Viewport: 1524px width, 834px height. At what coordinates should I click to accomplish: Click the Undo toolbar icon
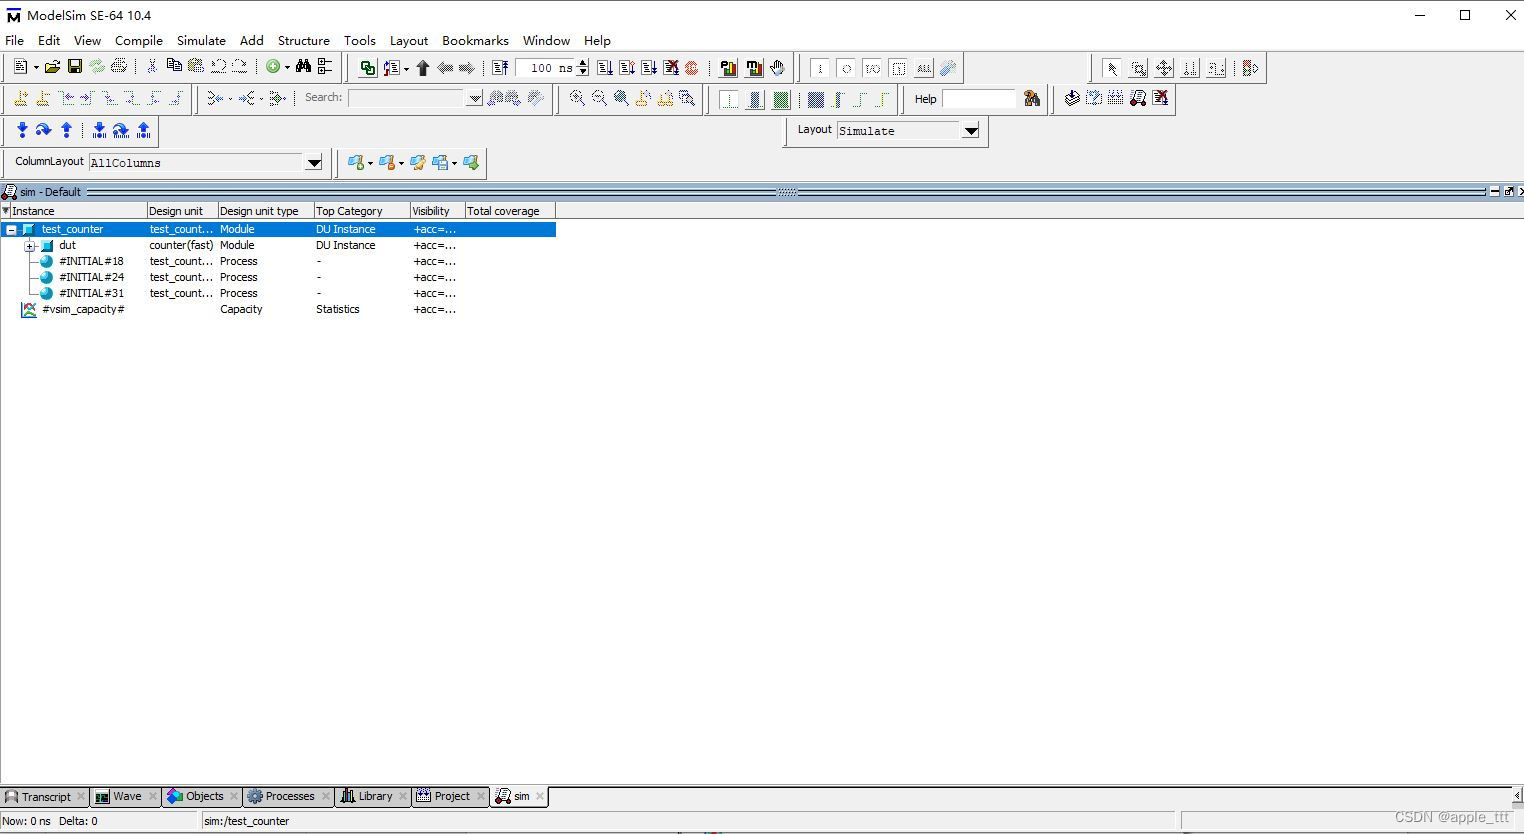click(x=216, y=67)
